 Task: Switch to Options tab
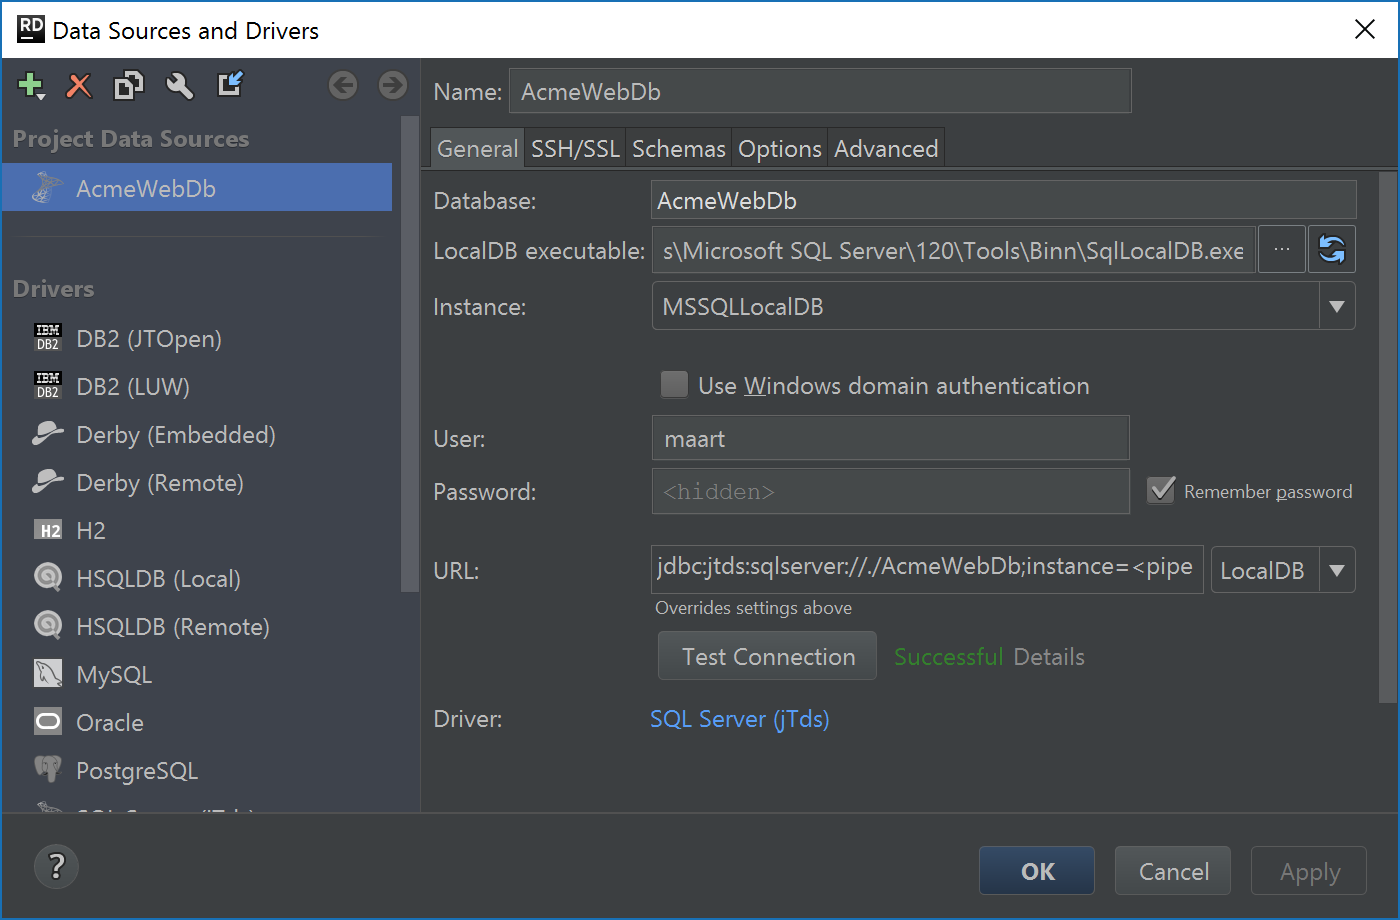(x=780, y=149)
